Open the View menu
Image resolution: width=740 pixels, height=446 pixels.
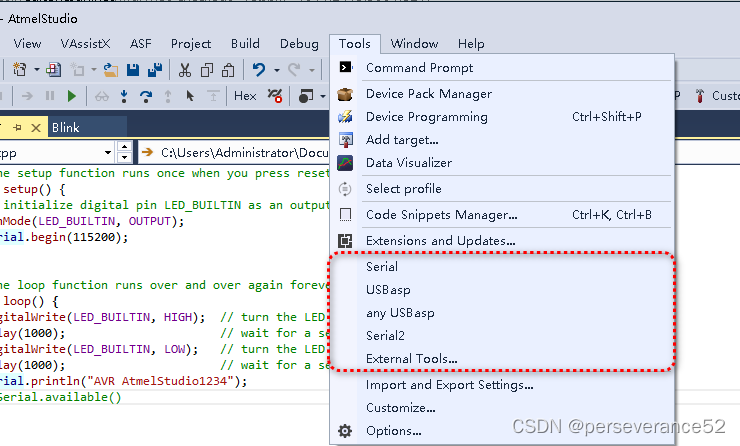(27, 44)
